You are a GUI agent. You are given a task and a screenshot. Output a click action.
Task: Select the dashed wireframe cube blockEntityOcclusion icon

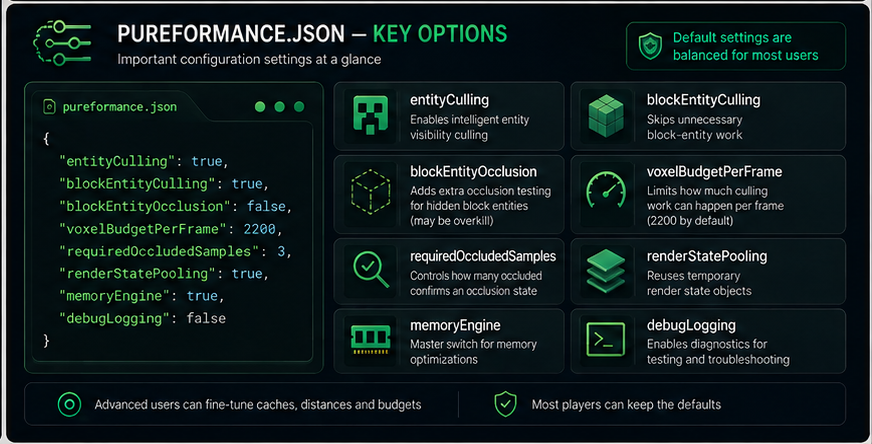[x=370, y=191]
